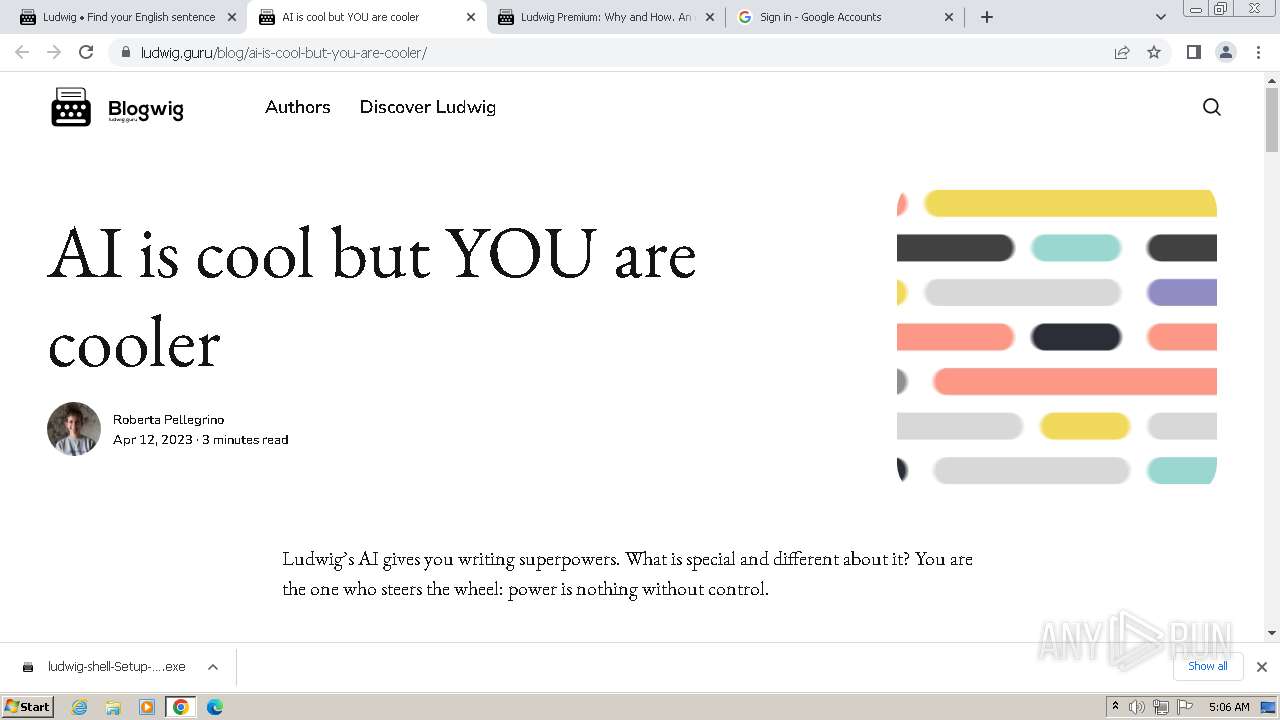Expand options for ludwig-shell-Setup download
Screen dimensions: 1280x720
(x=213, y=667)
